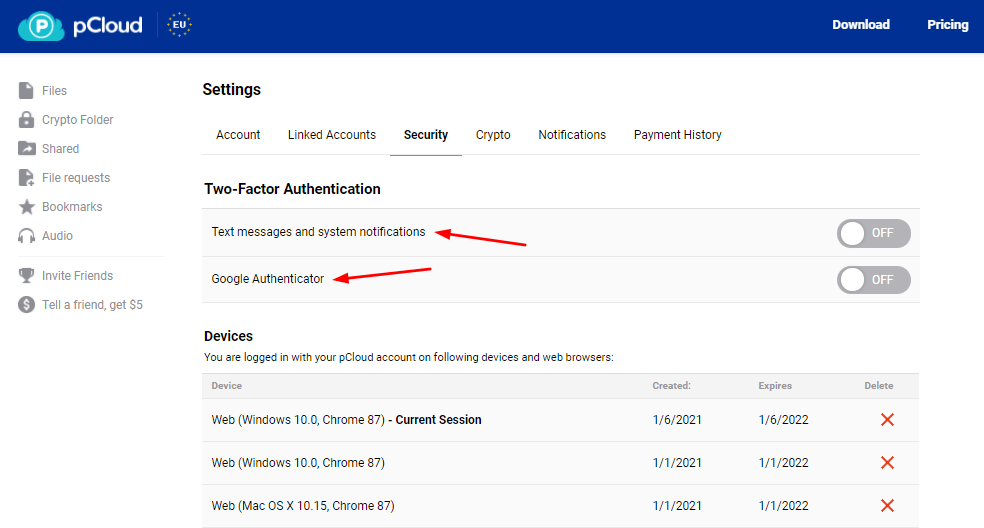Click the Download link in header
The height and width of the screenshot is (528, 984).
[860, 25]
